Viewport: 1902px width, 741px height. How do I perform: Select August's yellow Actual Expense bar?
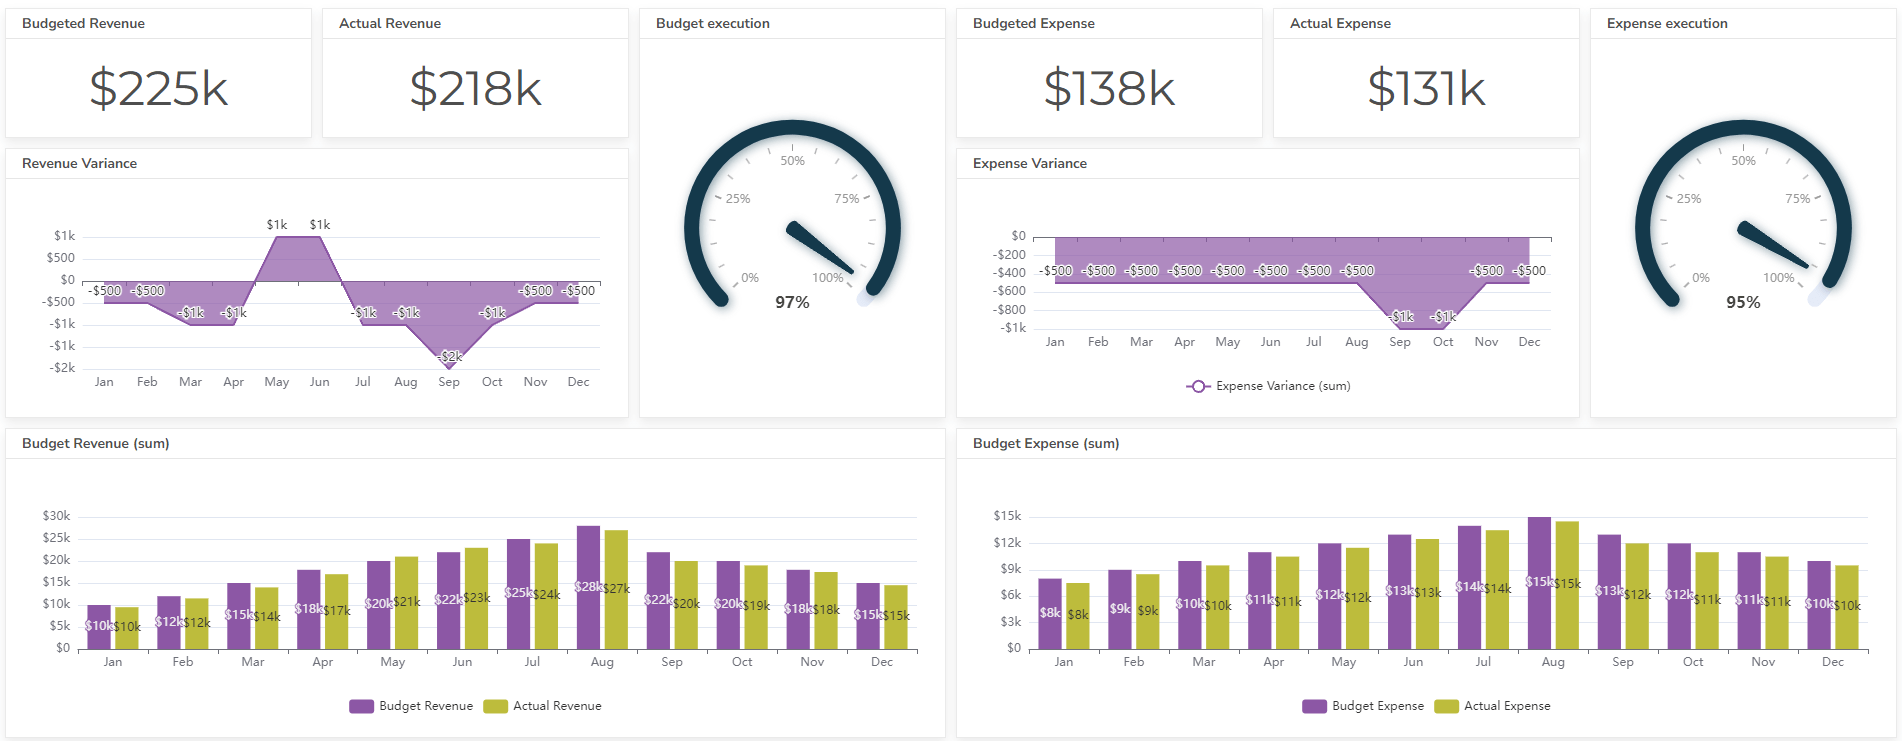point(1567,585)
